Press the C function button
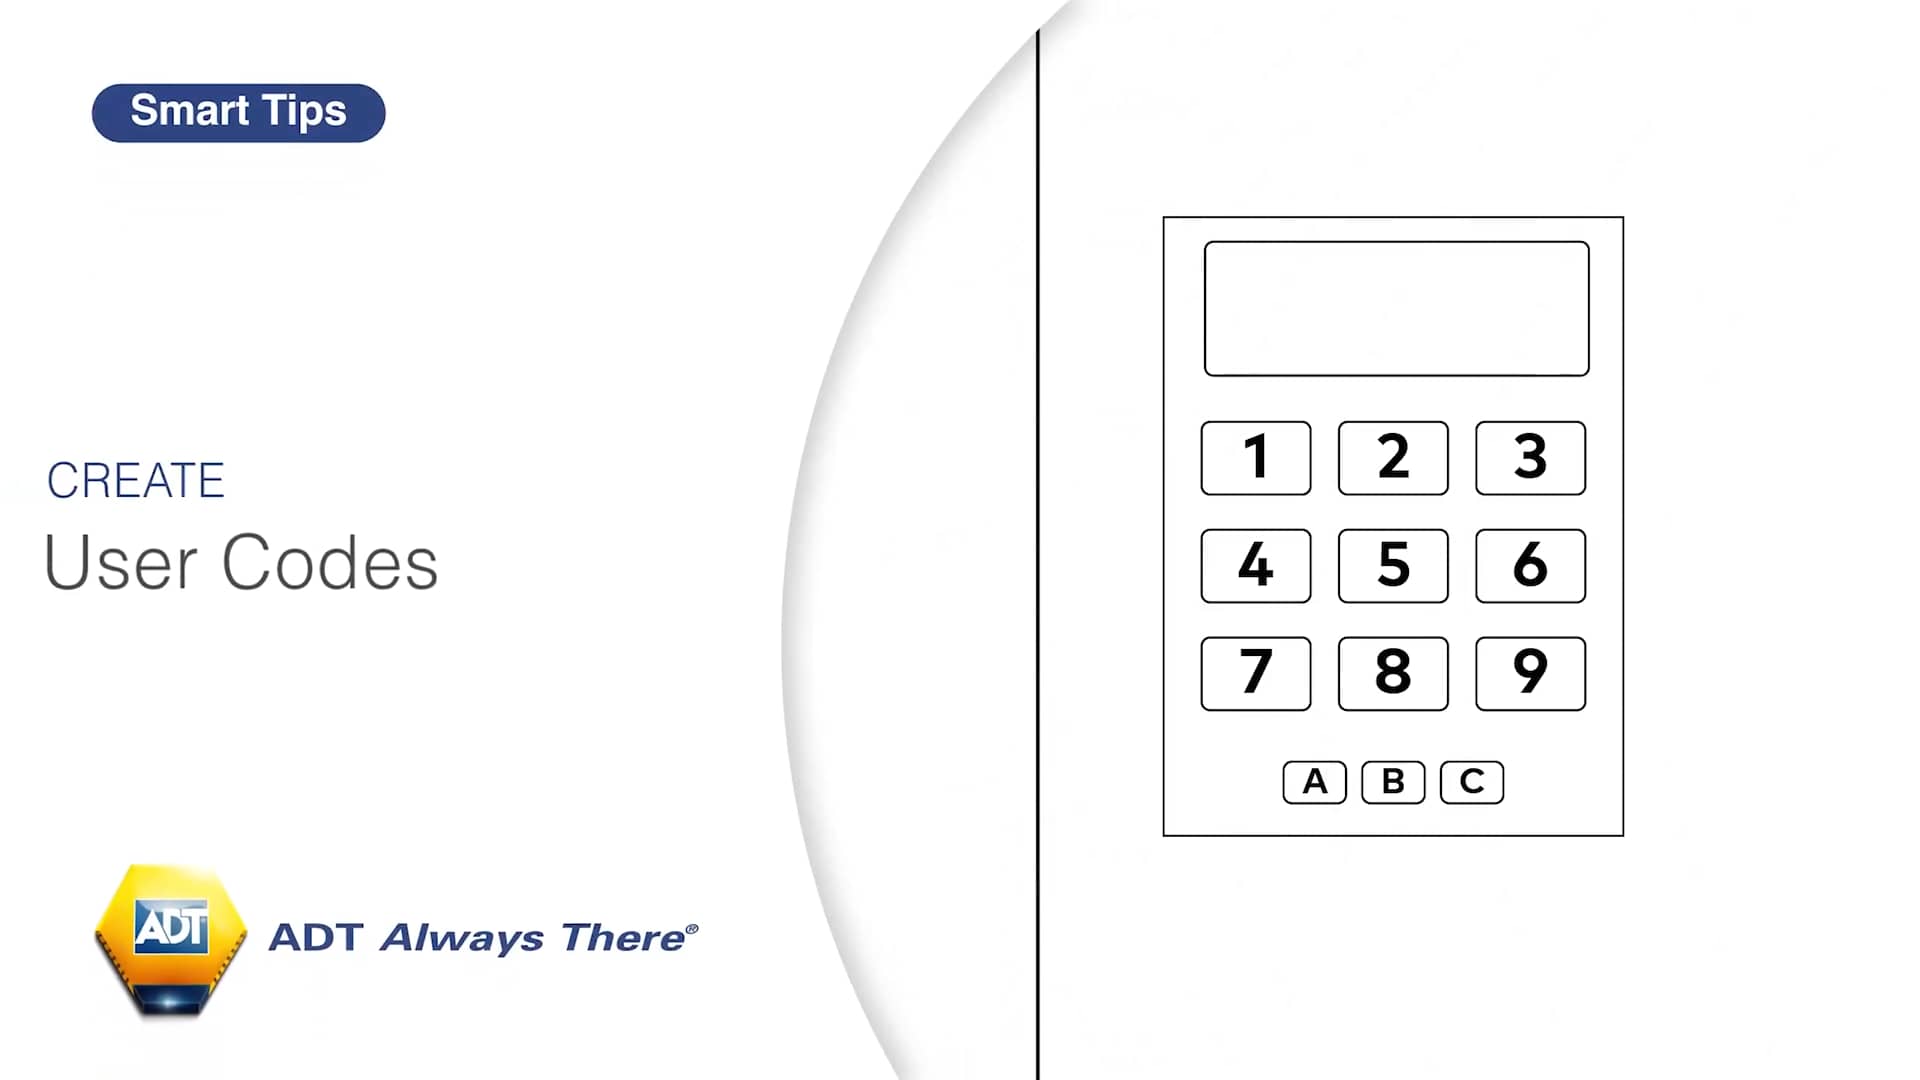Image resolution: width=1920 pixels, height=1080 pixels. (1469, 781)
